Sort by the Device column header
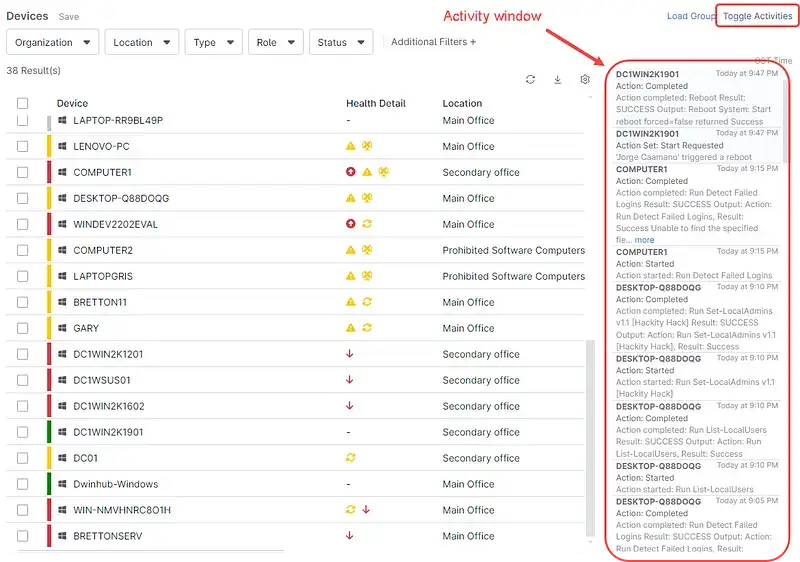800x562 pixels. [72, 104]
